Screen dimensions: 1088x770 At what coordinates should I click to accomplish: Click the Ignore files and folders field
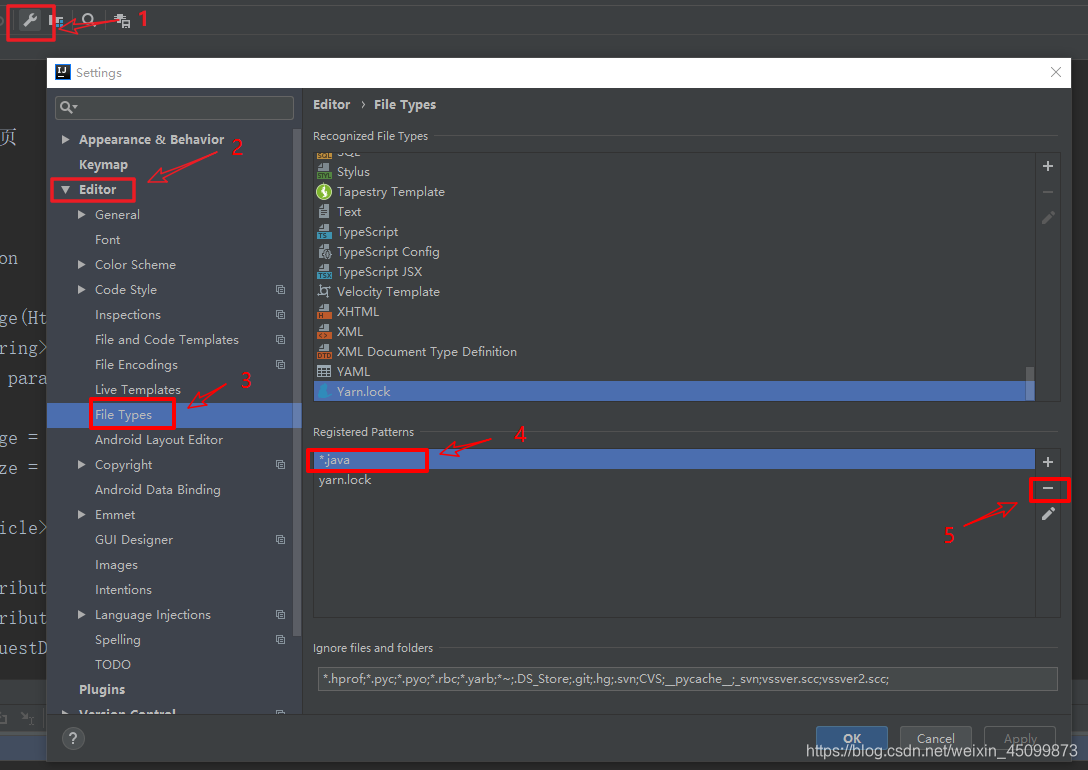(x=687, y=679)
